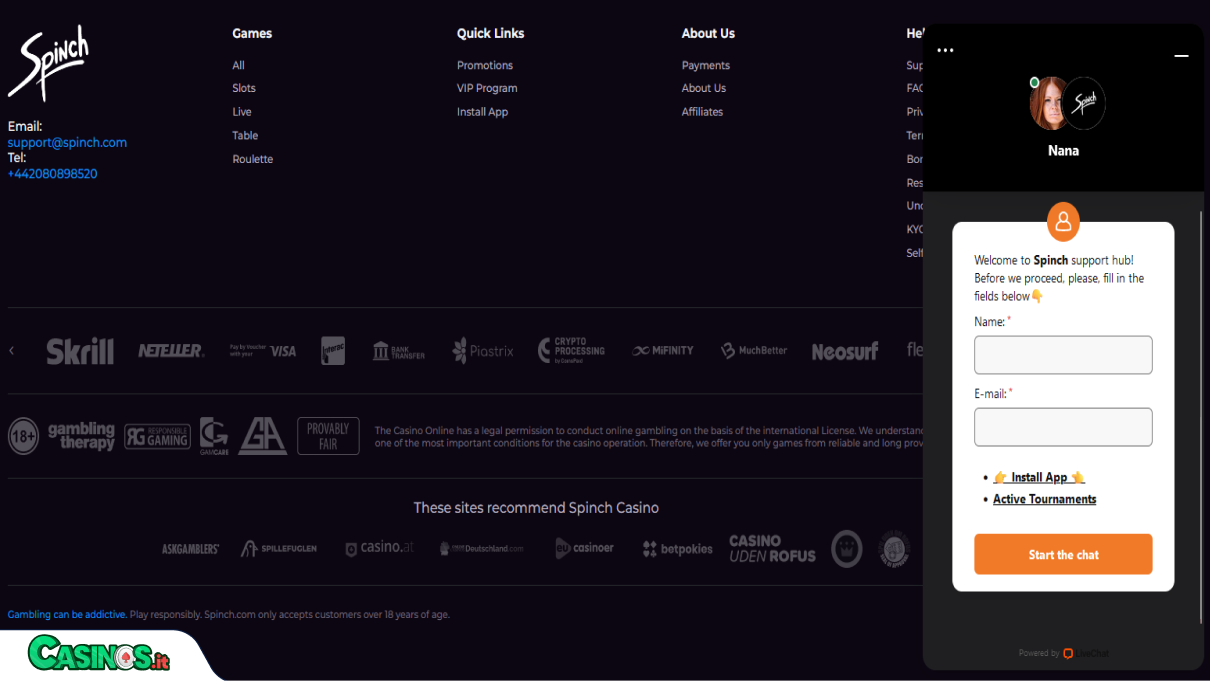The height and width of the screenshot is (681, 1210).
Task: Open the All games link
Action: [238, 65]
